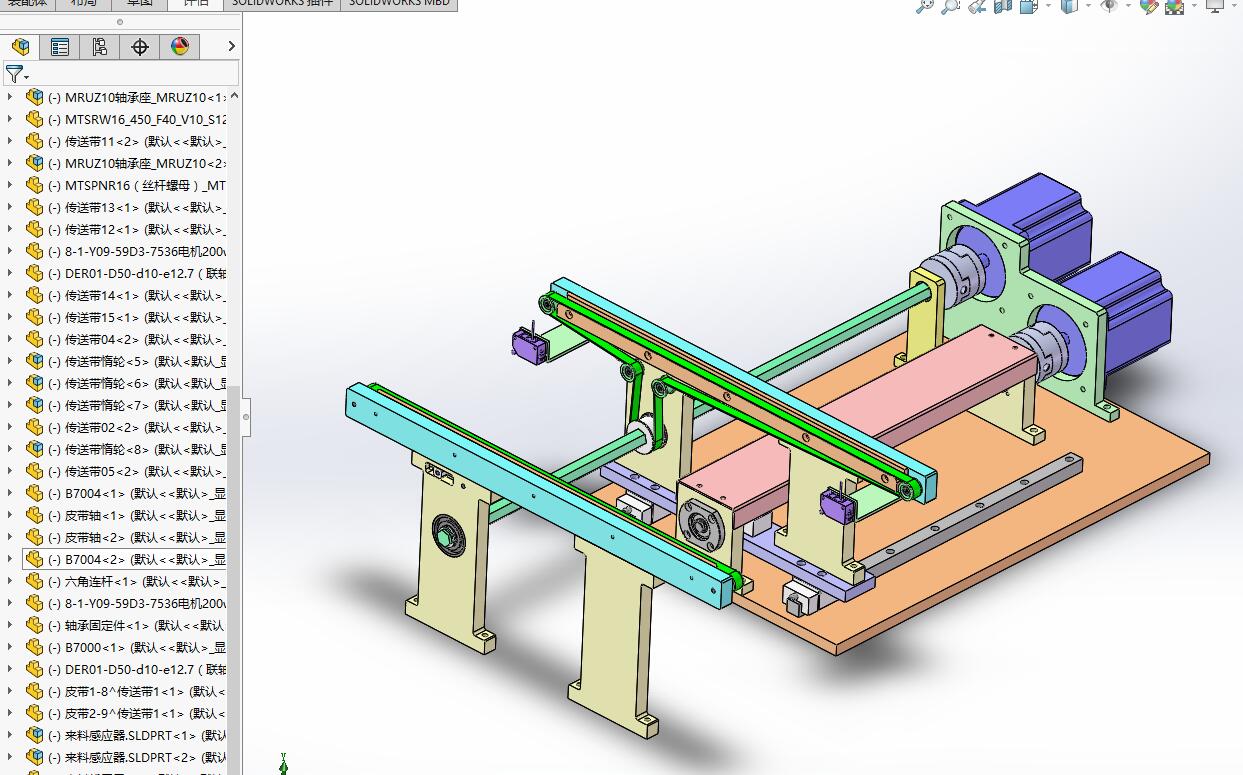Expand the 皮带2-9^传送带1<1> tree node
Viewport: 1243px width, 775px height.
10,713
